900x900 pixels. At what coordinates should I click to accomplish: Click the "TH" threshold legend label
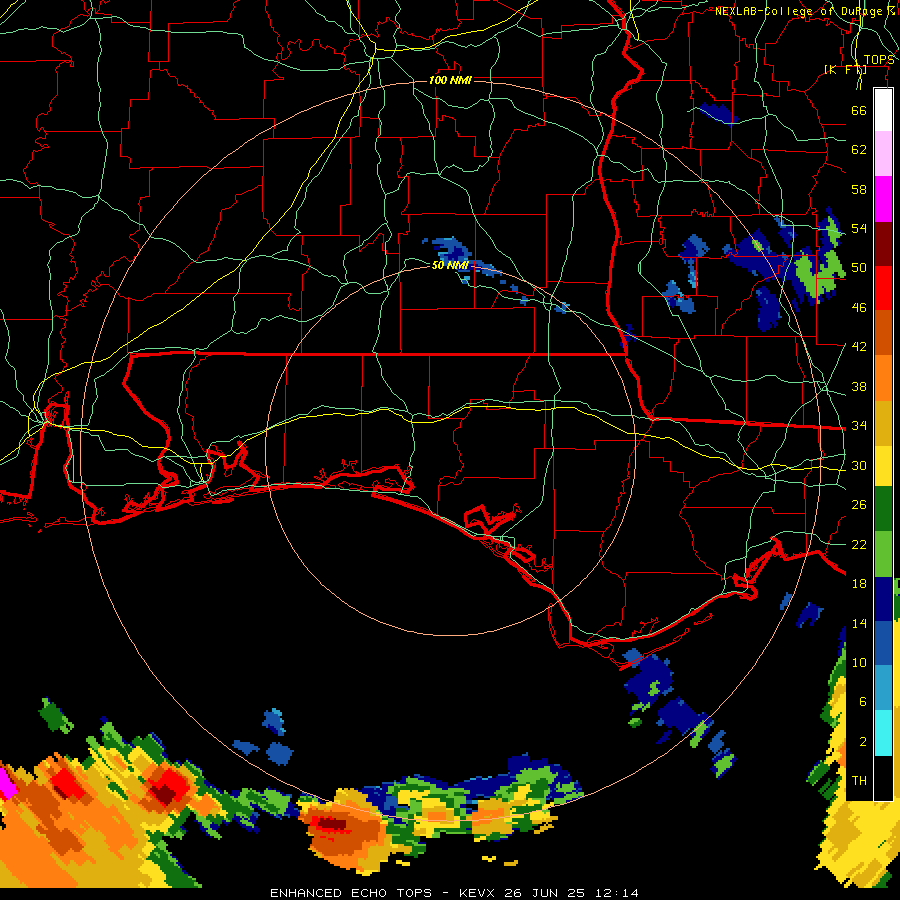[x=859, y=781]
